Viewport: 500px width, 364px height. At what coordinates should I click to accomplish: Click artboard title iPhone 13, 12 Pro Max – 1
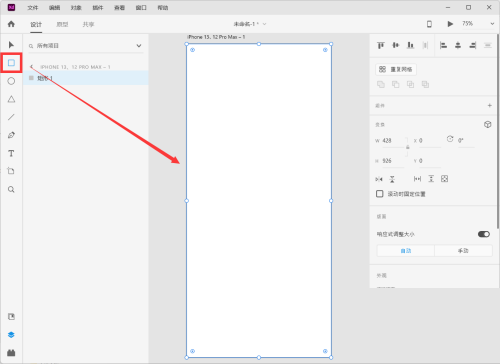pyautogui.click(x=216, y=37)
